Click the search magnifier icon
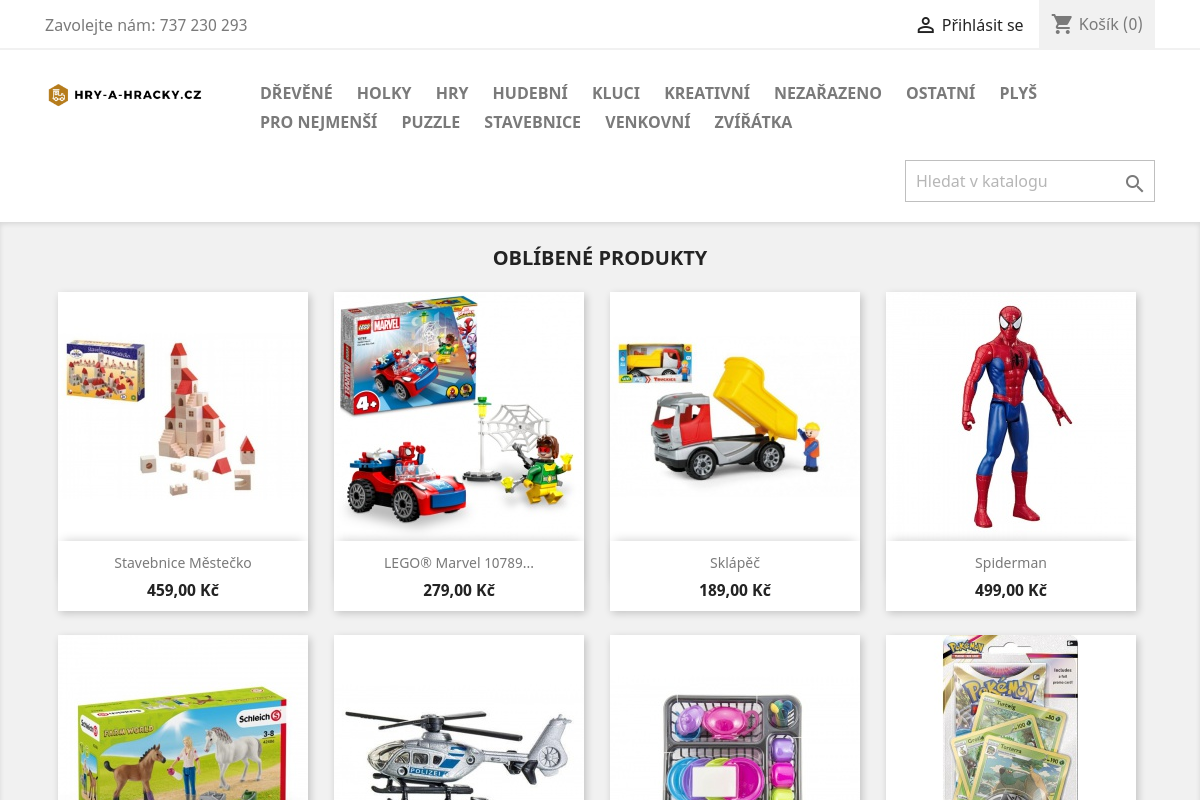This screenshot has height=800, width=1200. (x=1134, y=183)
